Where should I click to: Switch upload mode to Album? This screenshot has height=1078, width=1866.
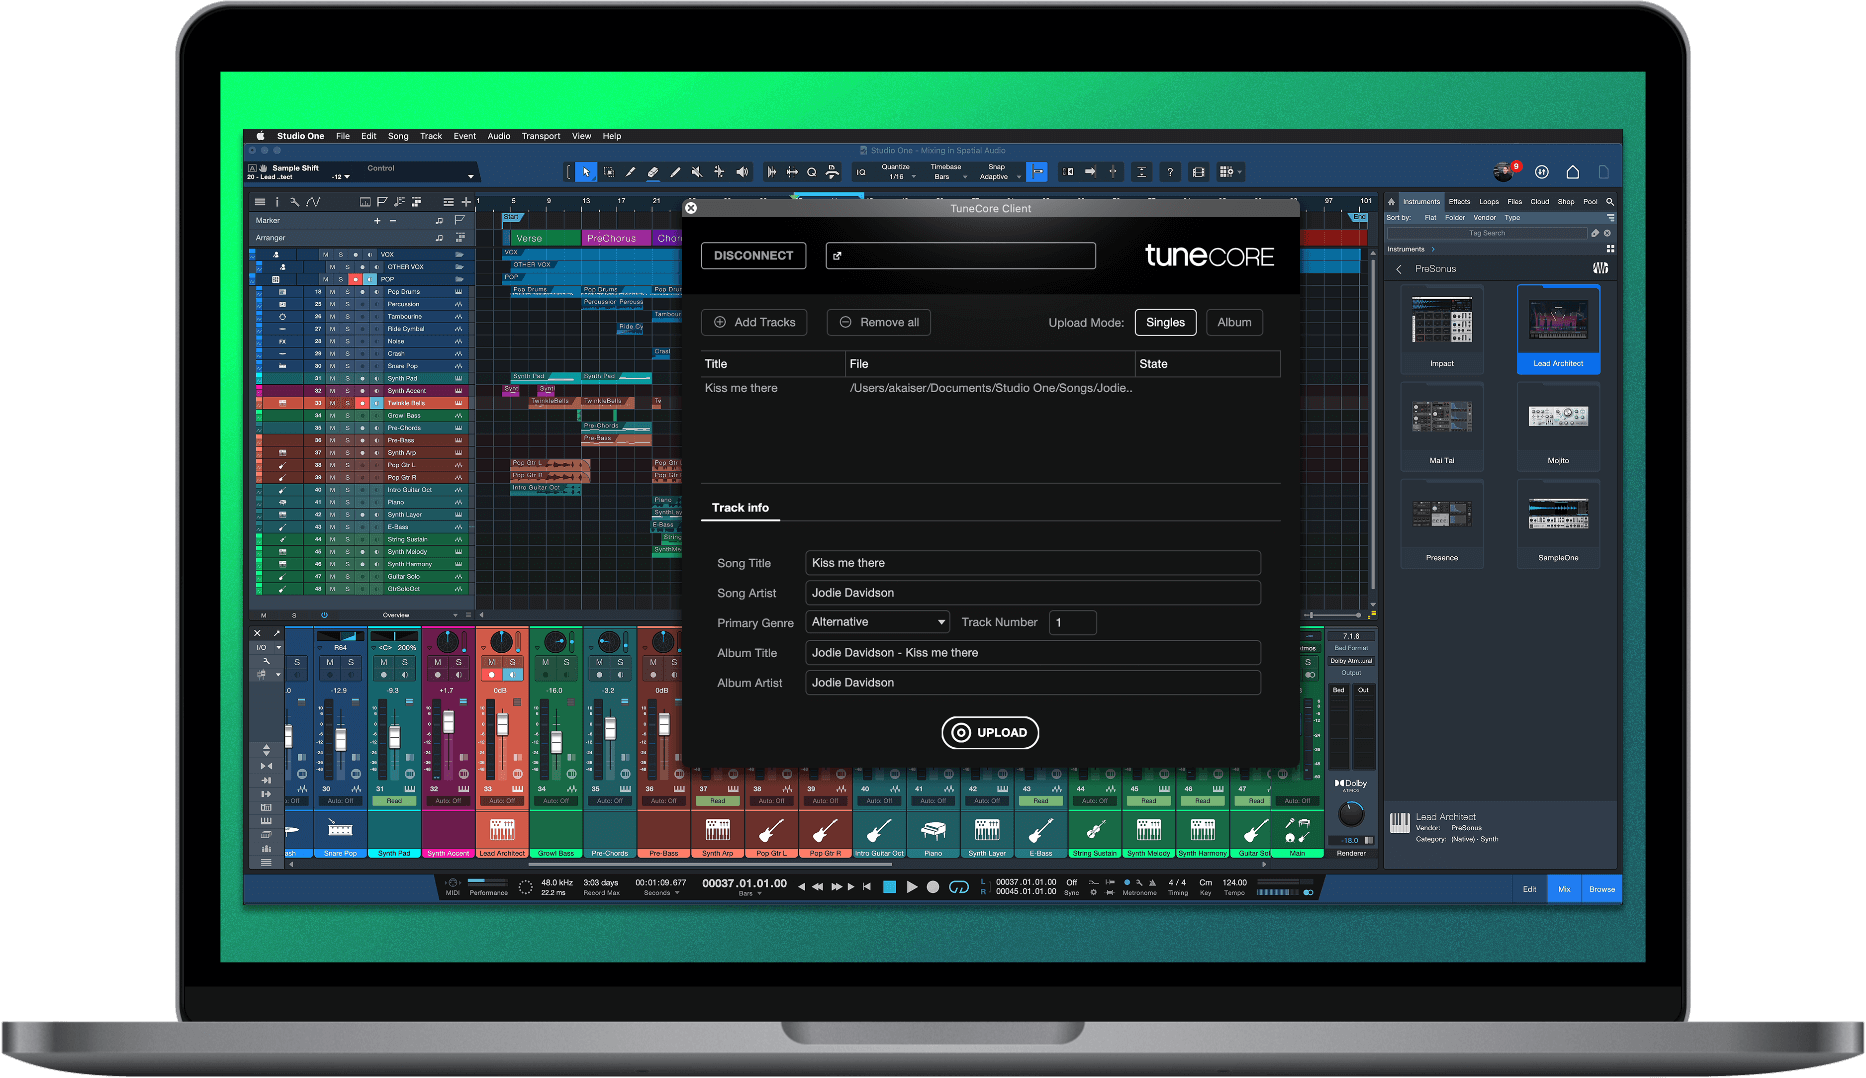point(1234,322)
